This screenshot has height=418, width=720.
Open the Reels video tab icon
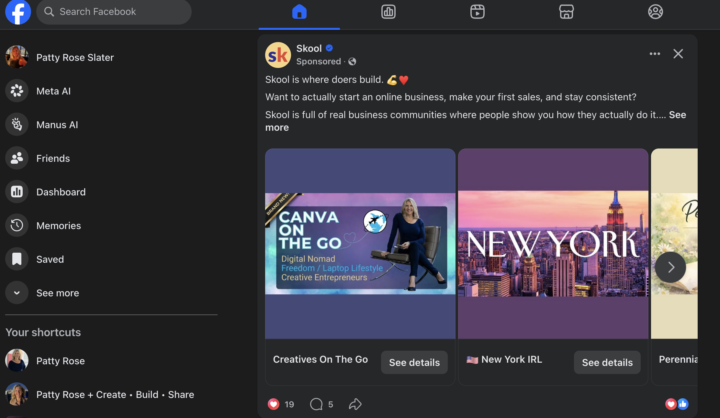coord(478,11)
